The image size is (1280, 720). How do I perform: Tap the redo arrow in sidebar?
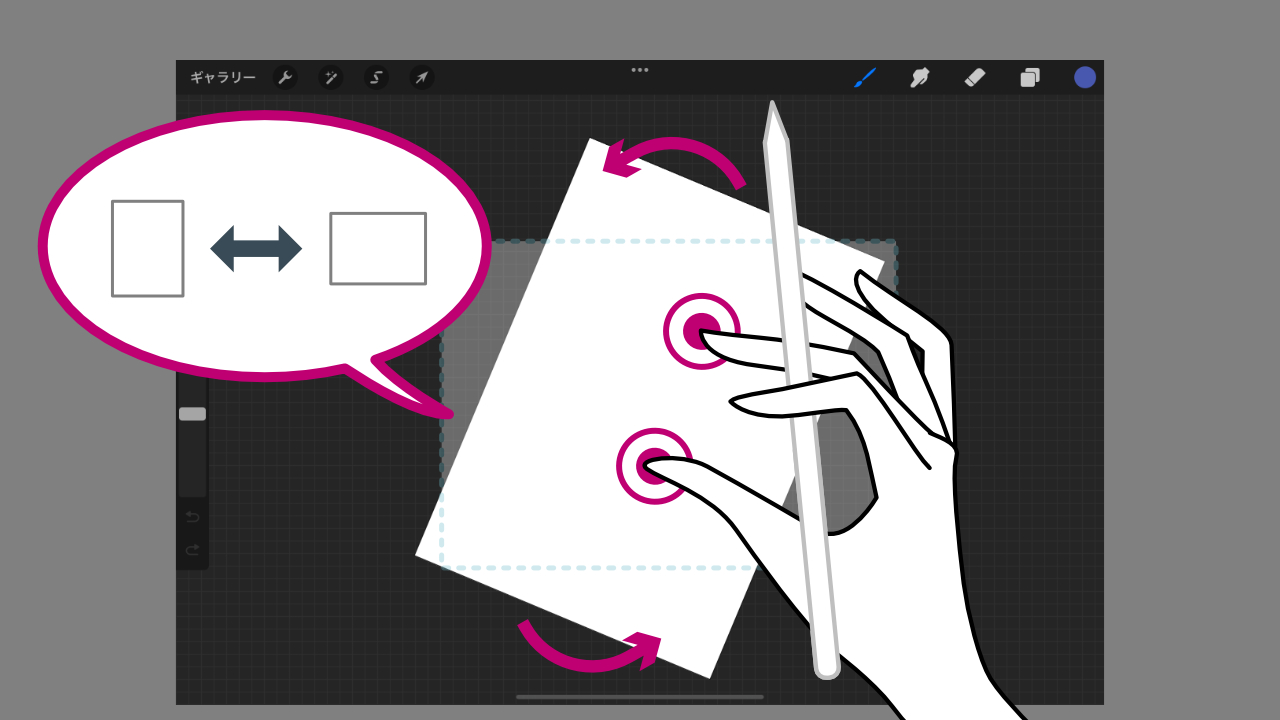click(192, 550)
